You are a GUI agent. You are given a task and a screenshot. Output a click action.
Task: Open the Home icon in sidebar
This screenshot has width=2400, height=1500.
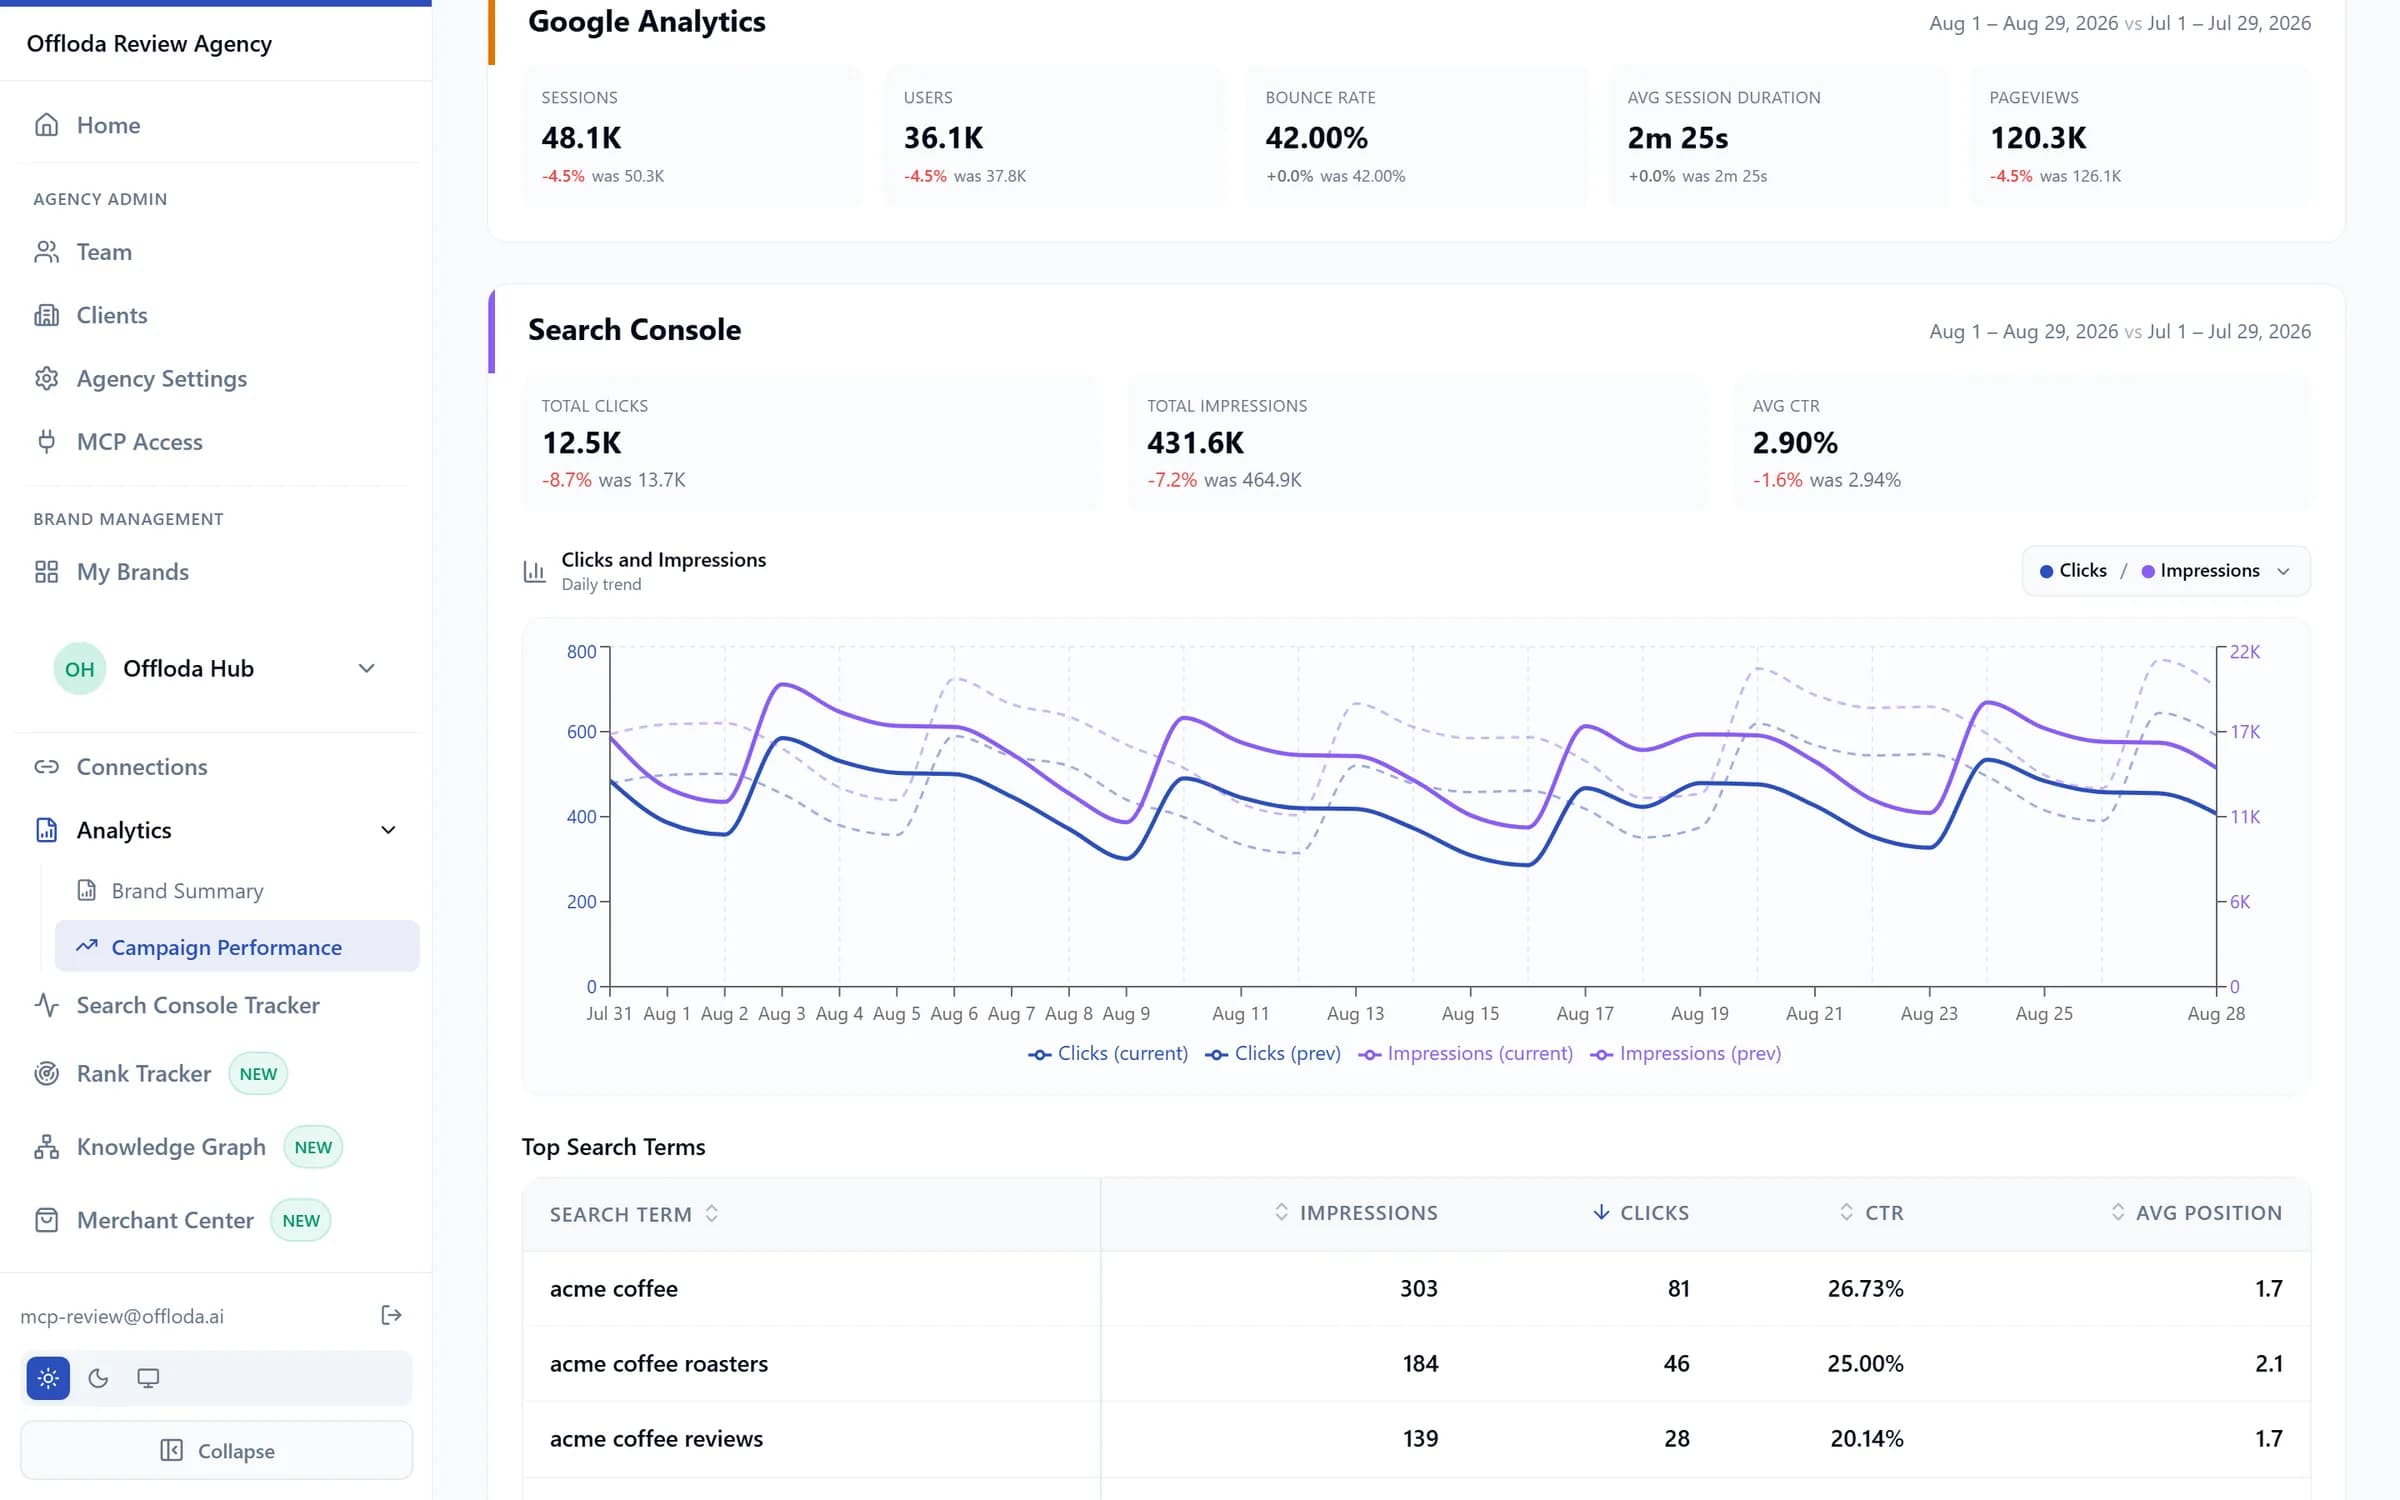[x=46, y=125]
